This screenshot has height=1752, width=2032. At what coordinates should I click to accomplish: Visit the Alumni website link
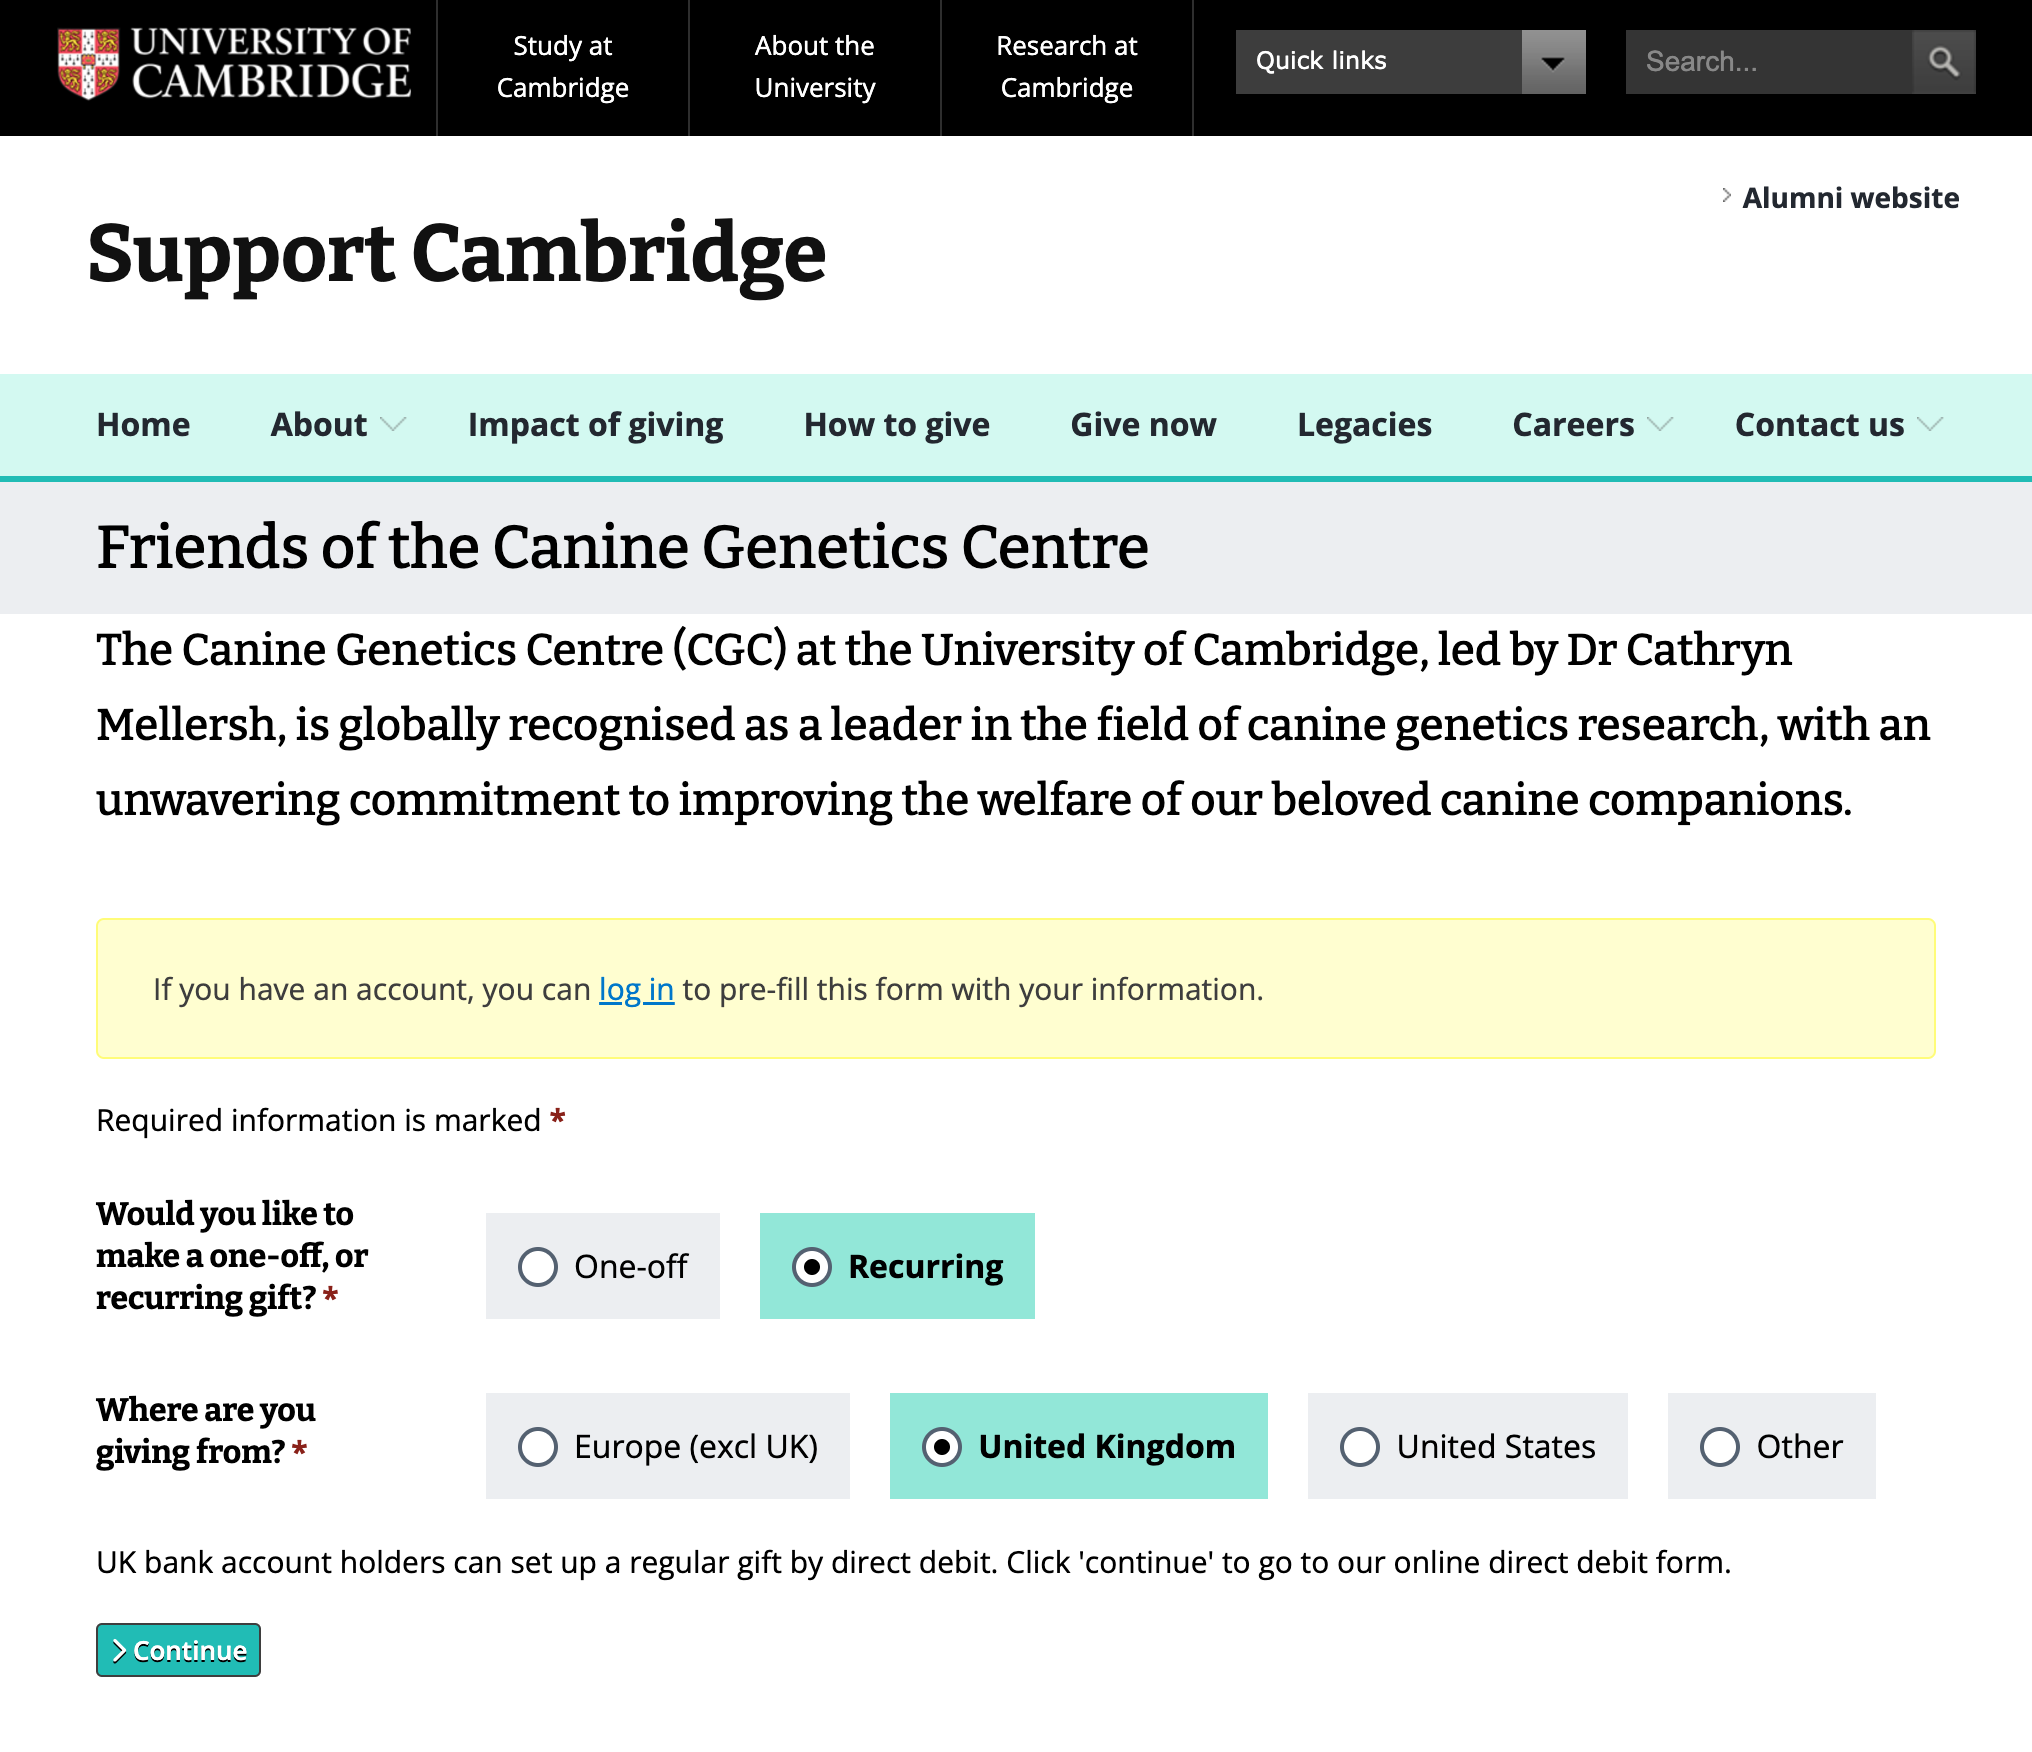[1850, 198]
